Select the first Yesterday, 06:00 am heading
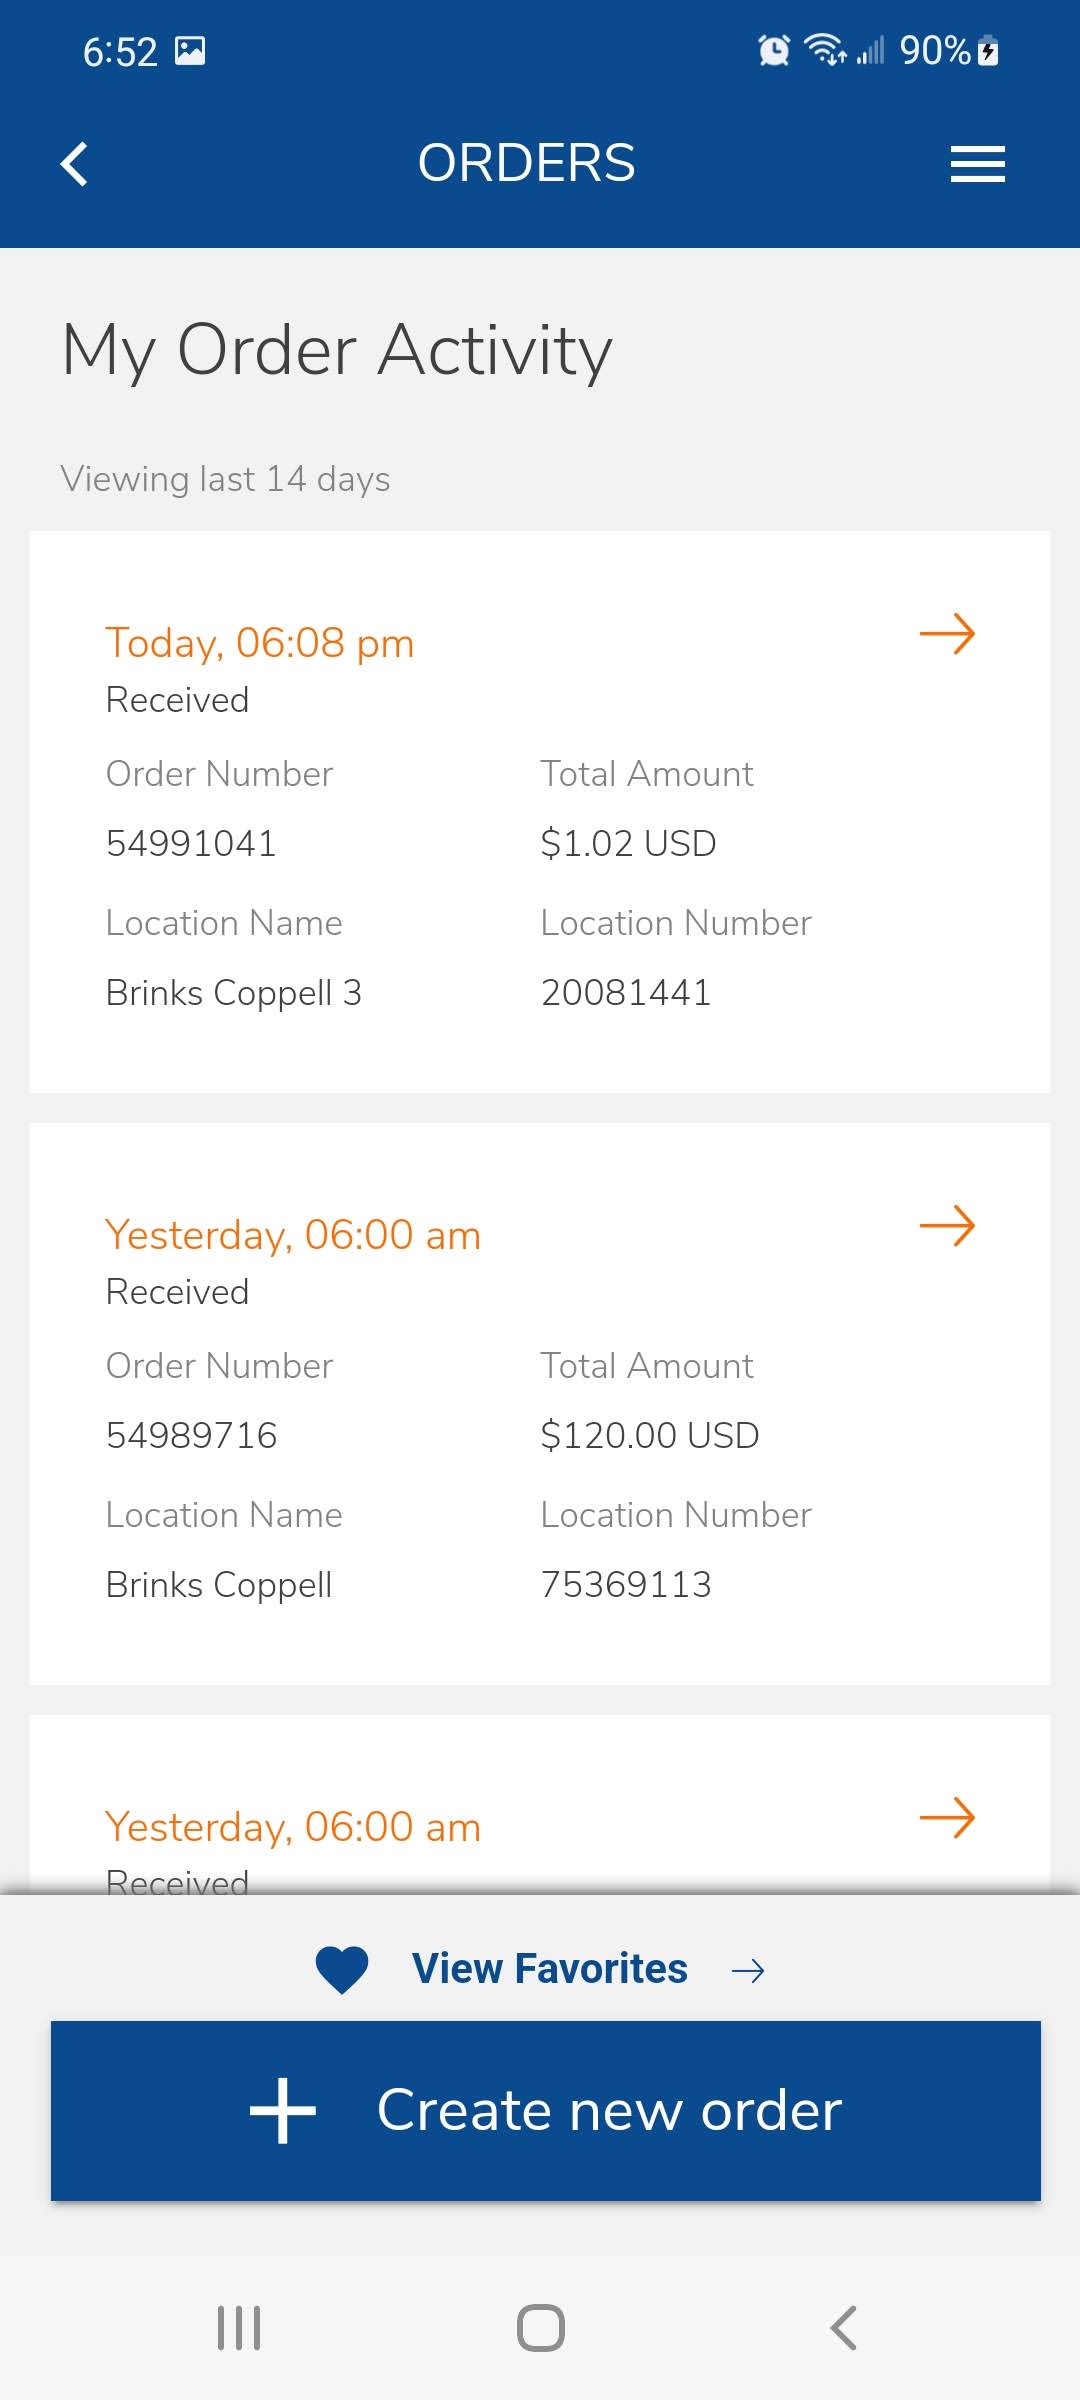 (293, 1235)
